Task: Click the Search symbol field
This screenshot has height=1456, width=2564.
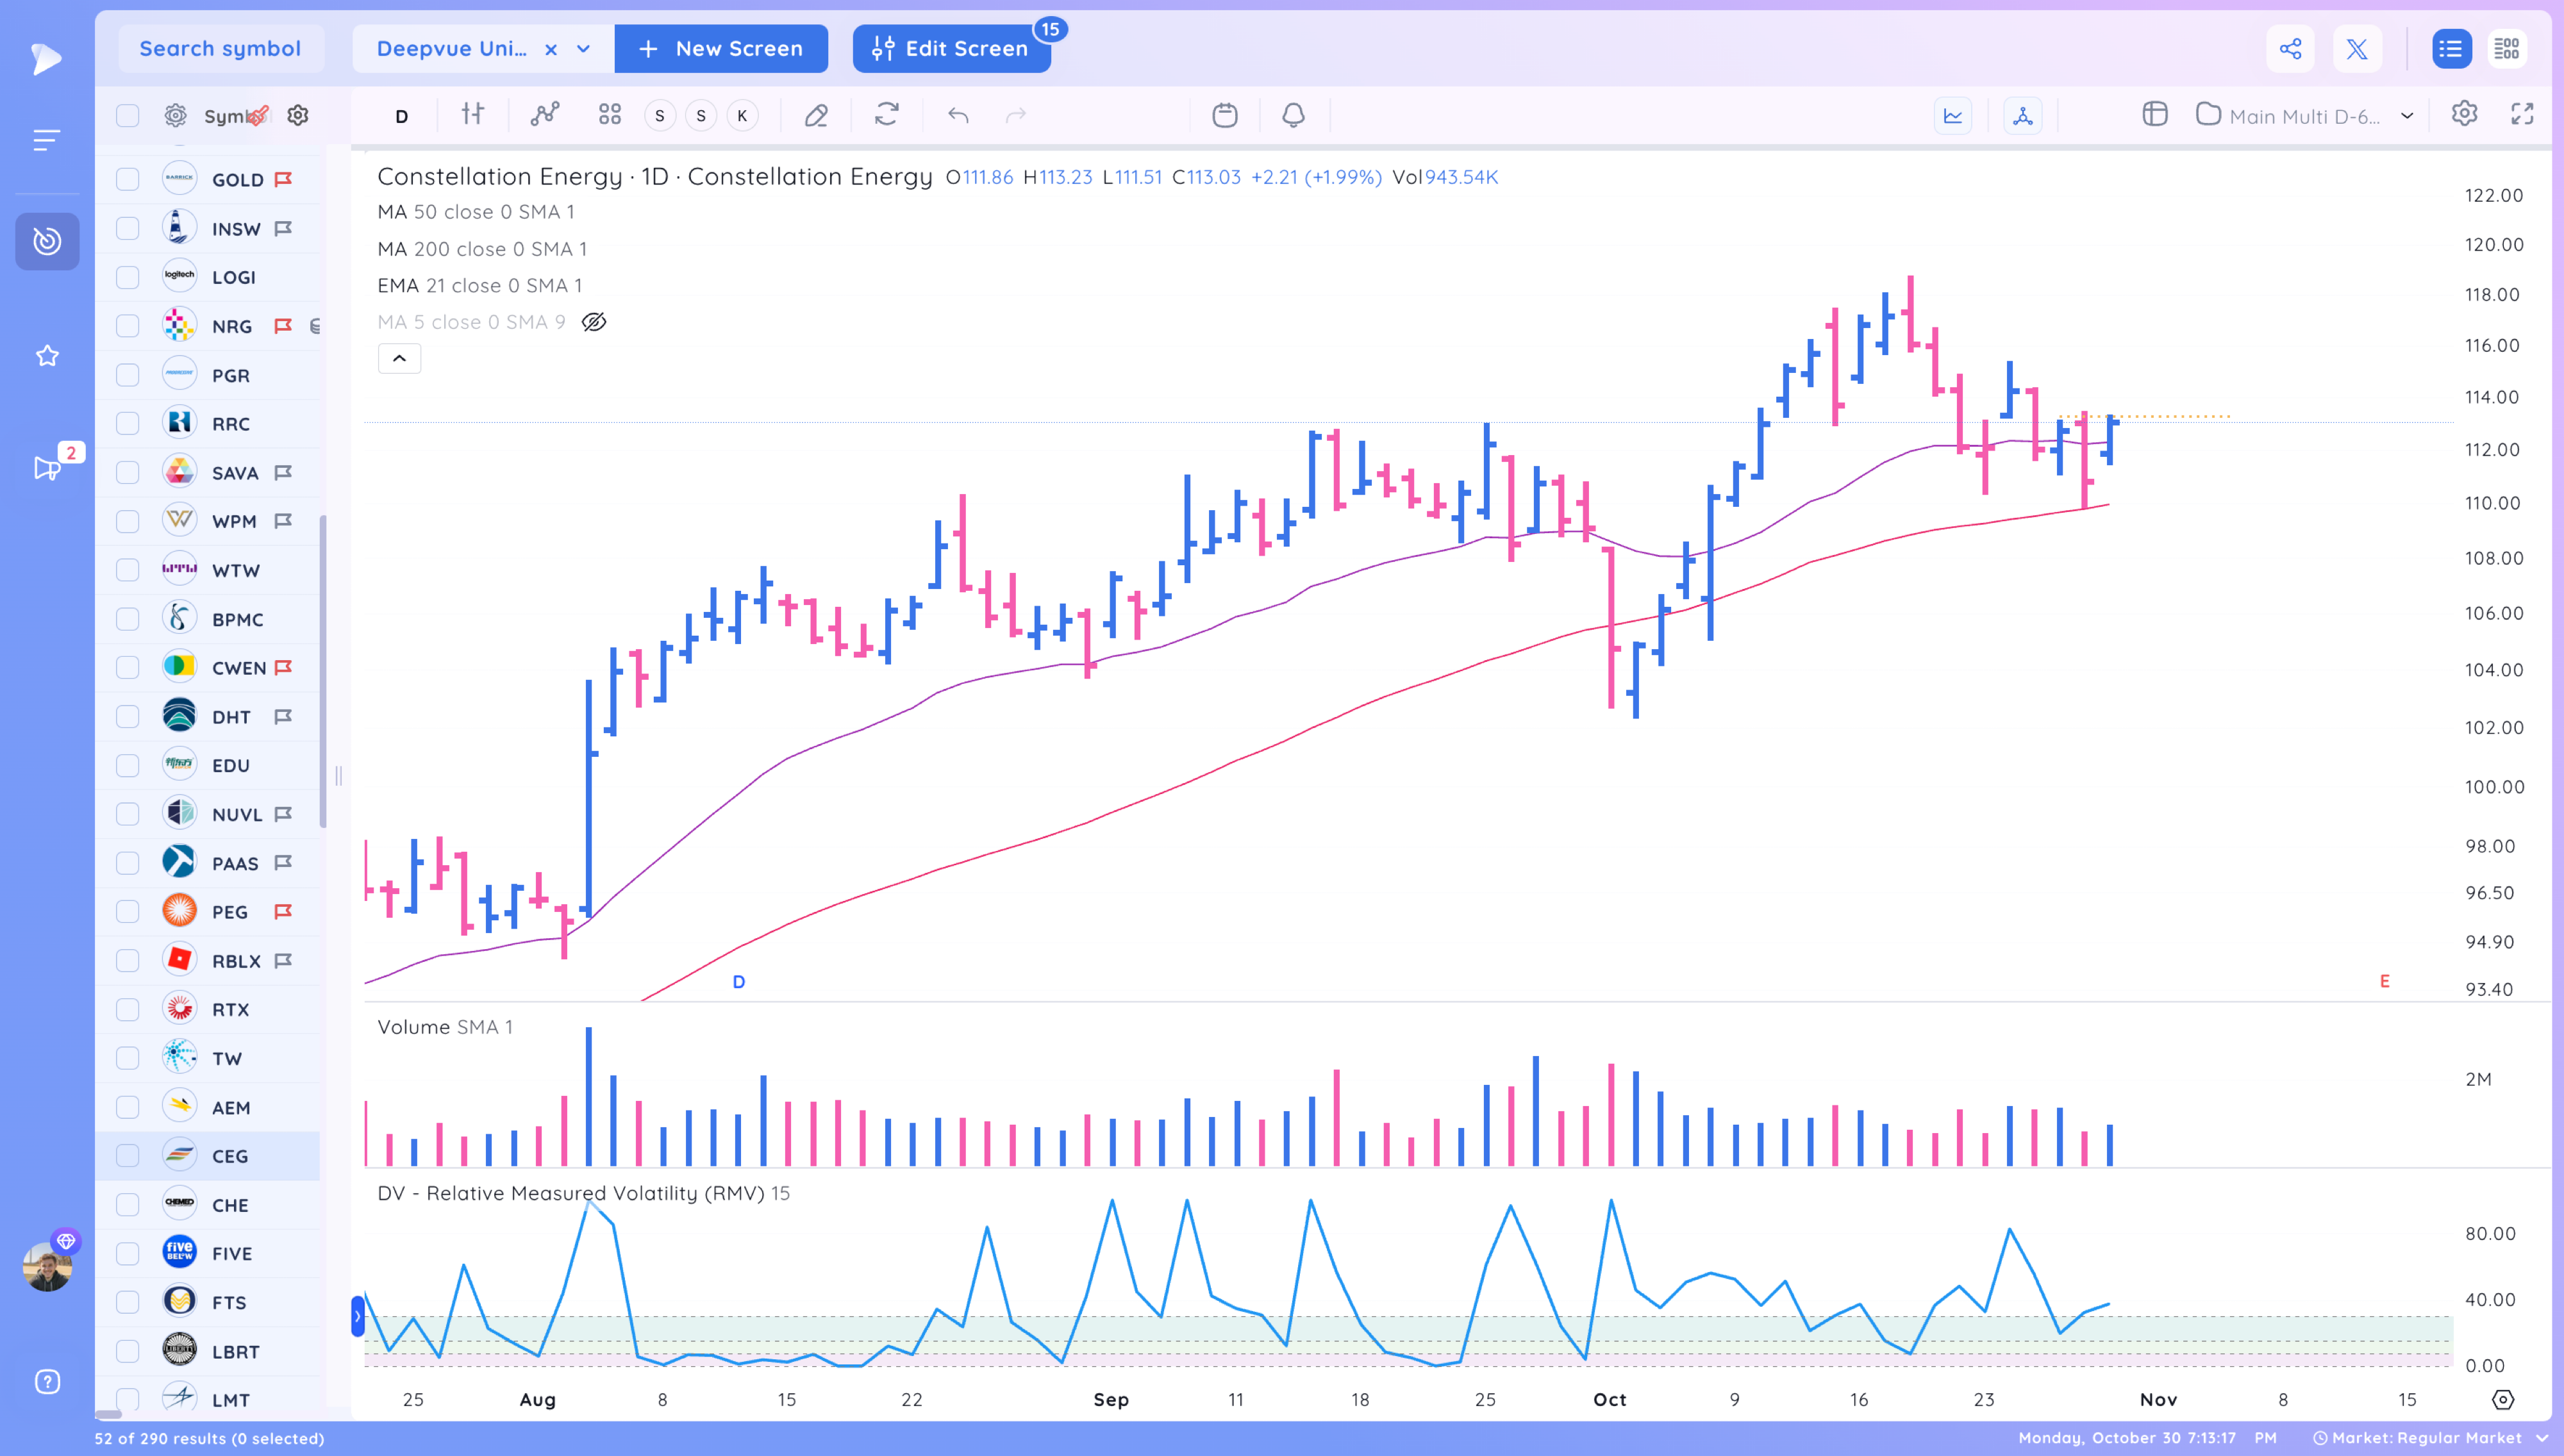Action: (x=221, y=49)
